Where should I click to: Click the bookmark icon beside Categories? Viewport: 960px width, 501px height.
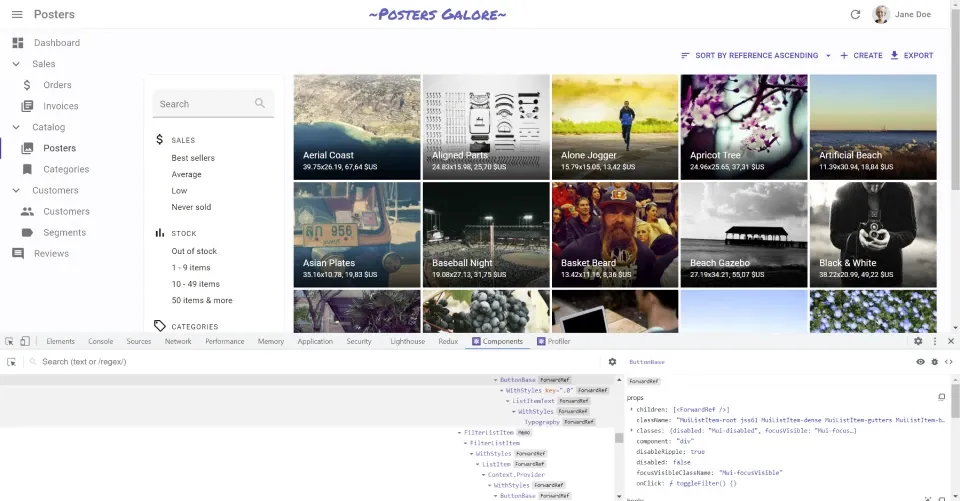[27, 169]
